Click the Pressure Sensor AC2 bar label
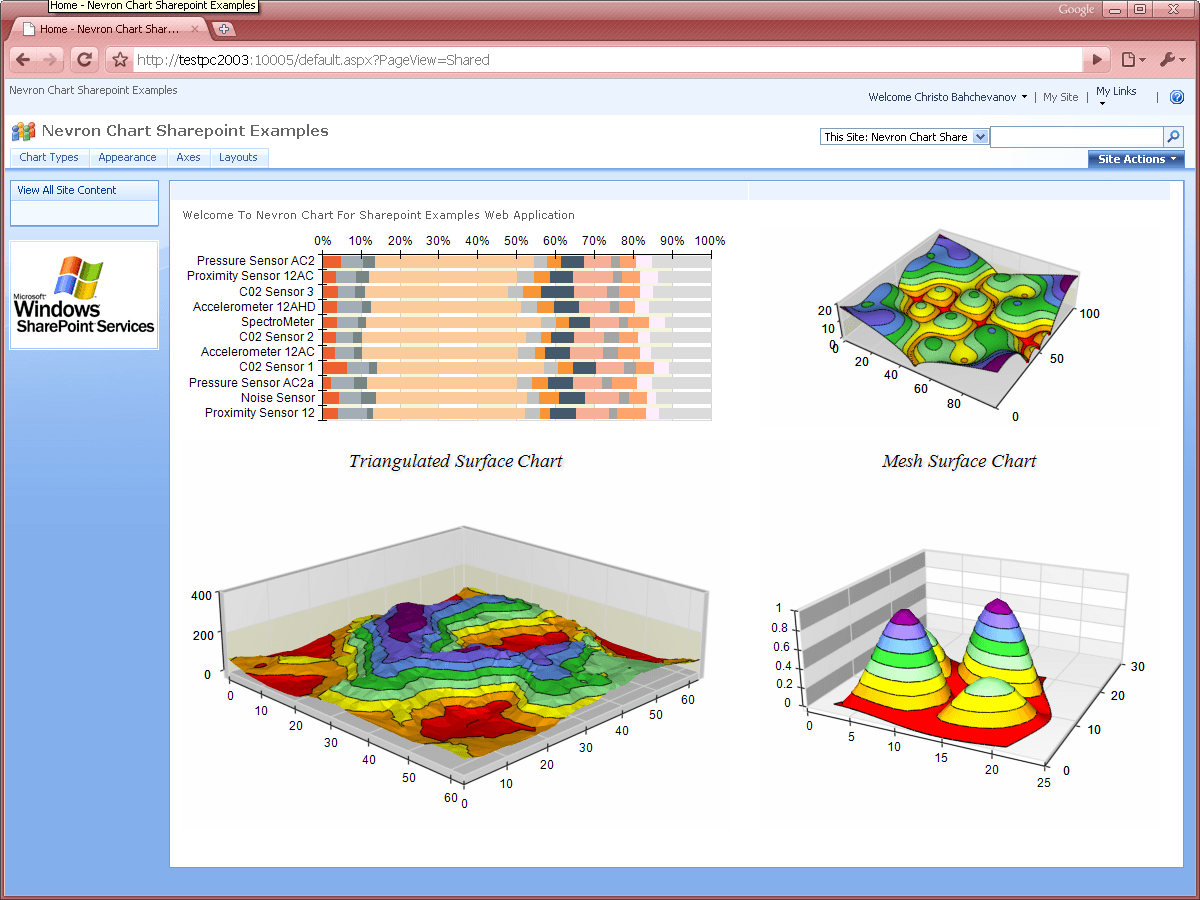 click(255, 261)
